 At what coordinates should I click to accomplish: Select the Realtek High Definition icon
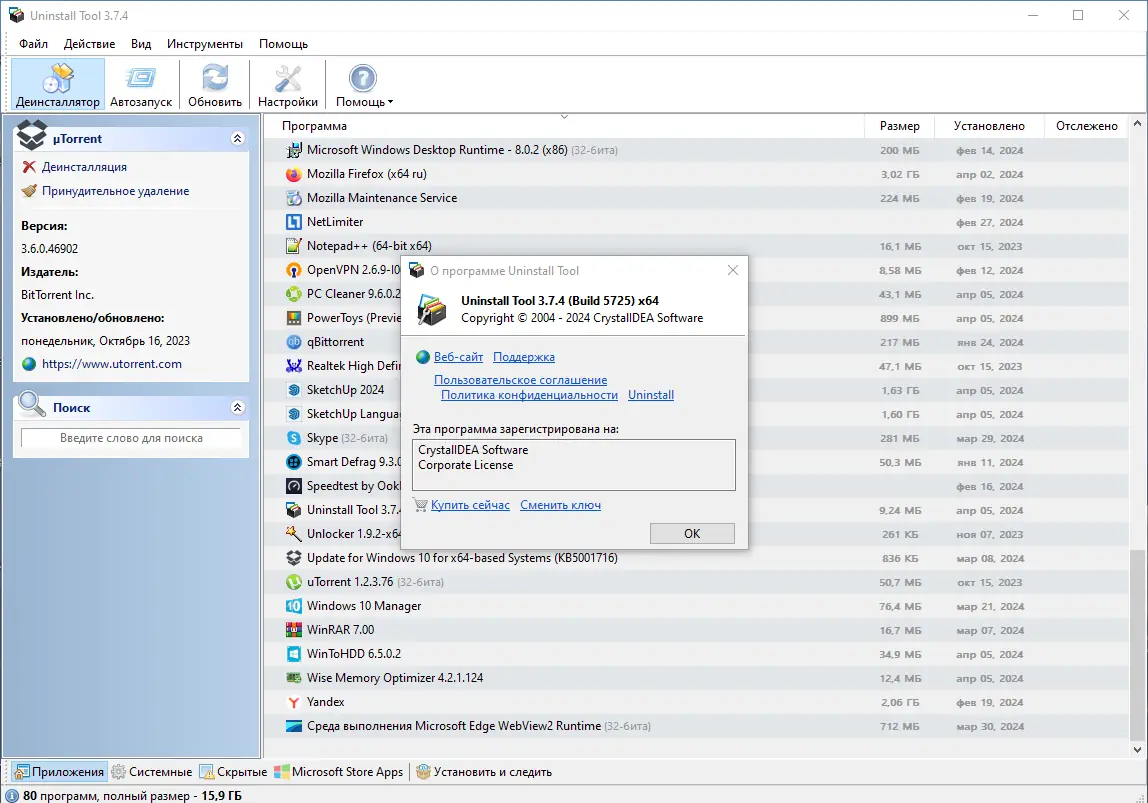tap(294, 366)
